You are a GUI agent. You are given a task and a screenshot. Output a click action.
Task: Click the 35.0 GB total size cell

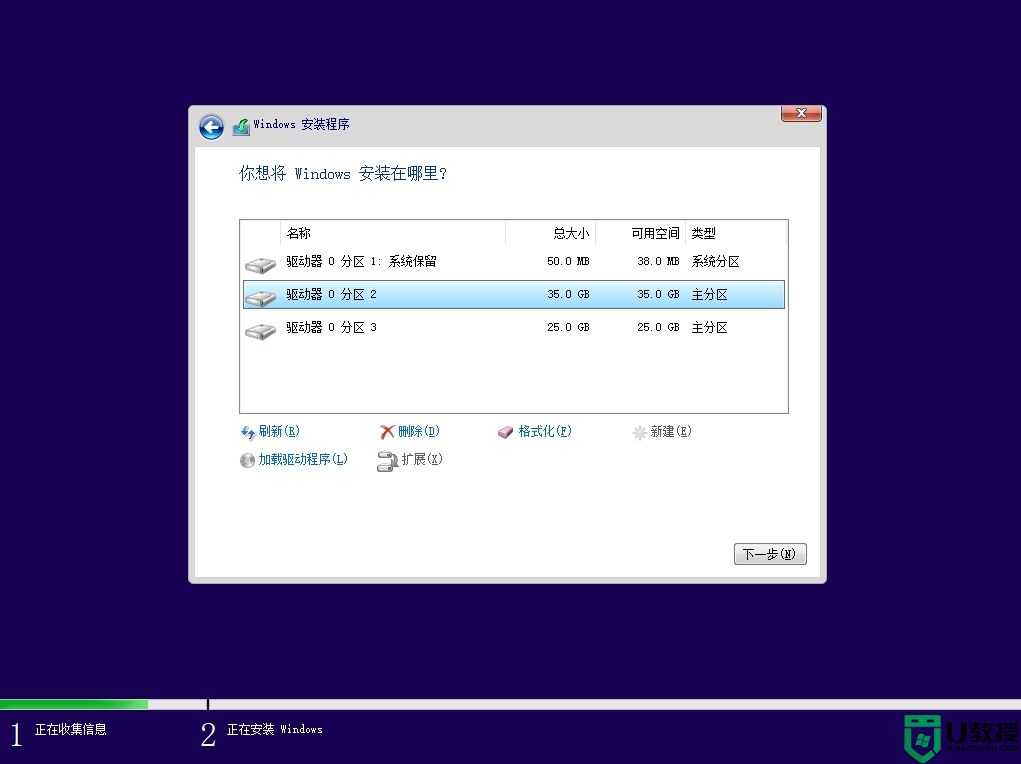click(568, 294)
